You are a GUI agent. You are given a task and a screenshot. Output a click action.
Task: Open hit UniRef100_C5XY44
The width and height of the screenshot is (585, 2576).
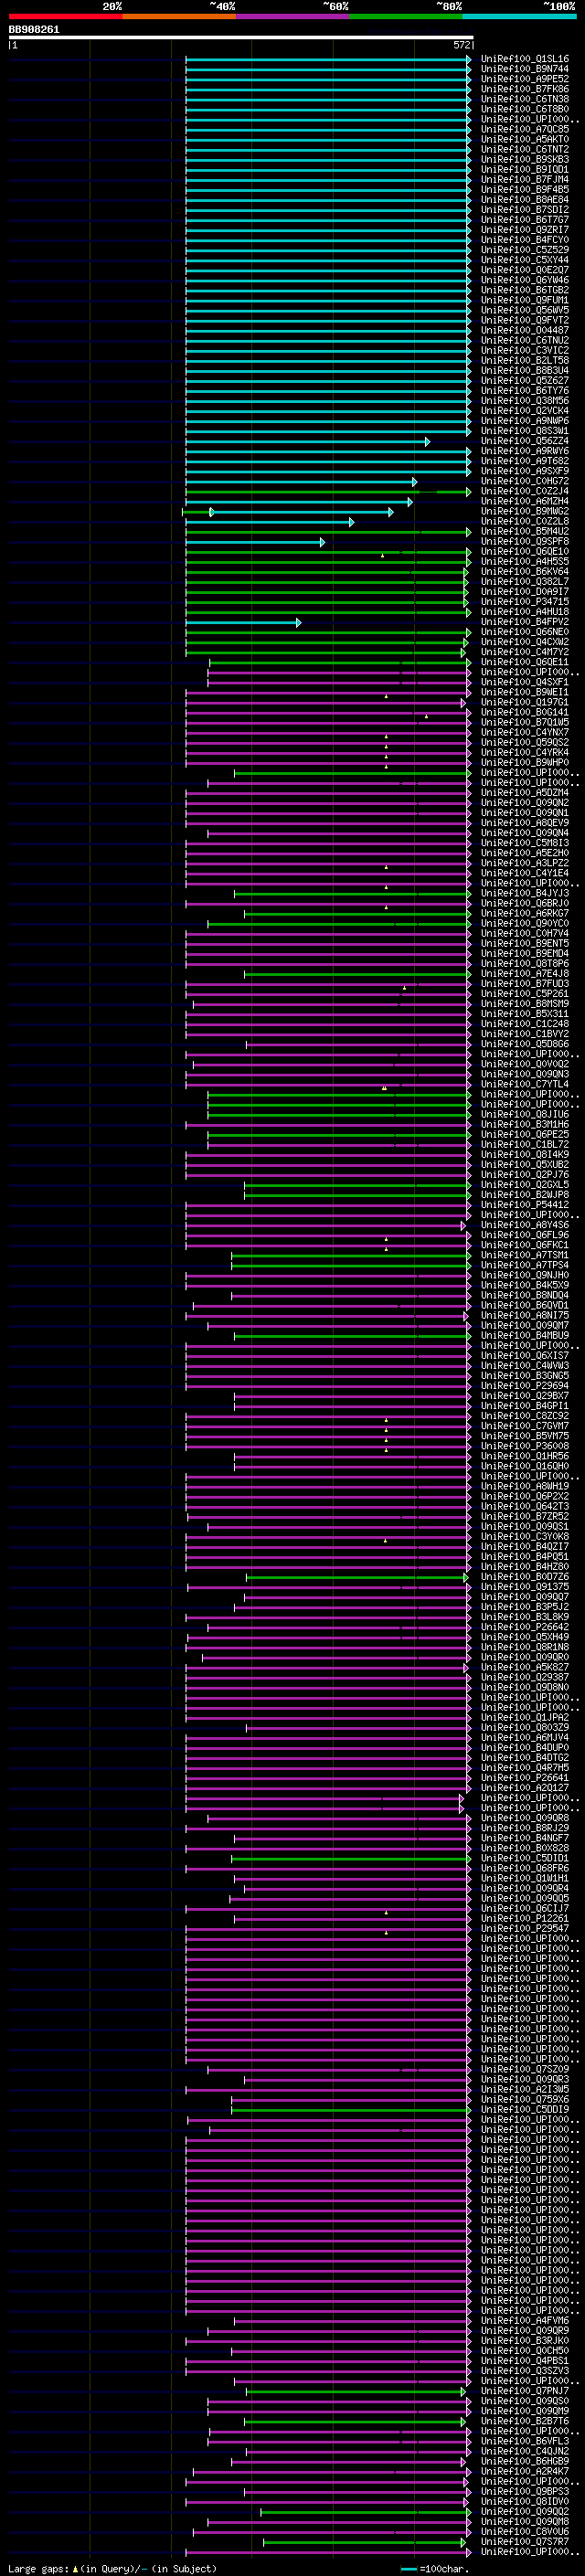point(525,260)
